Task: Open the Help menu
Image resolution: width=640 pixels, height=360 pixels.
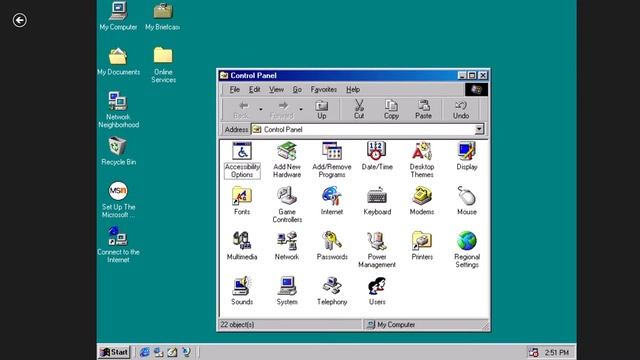Action: point(353,89)
